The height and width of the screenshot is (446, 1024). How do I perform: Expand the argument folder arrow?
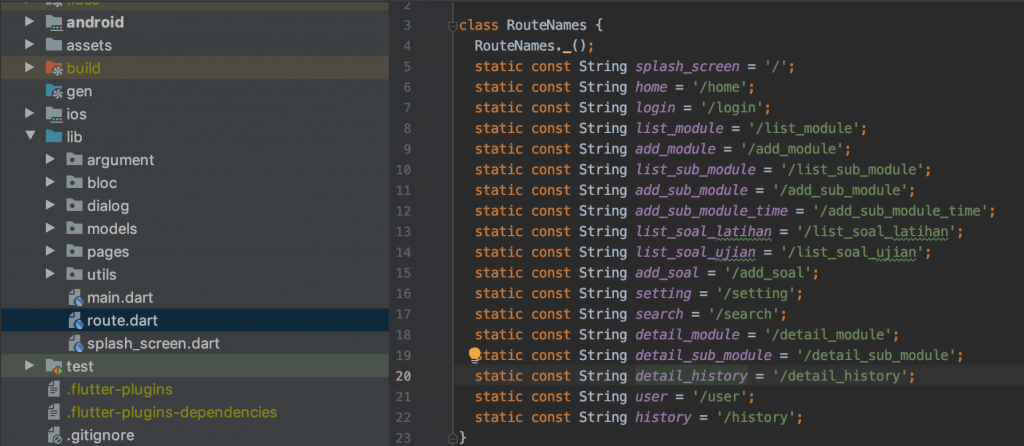(50, 159)
